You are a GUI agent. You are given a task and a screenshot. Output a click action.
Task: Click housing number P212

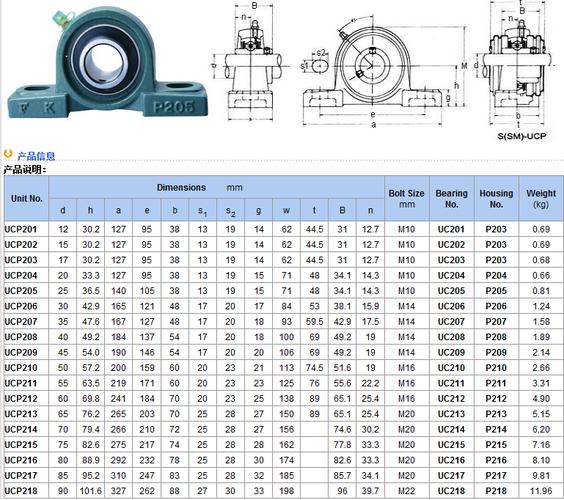(496, 399)
